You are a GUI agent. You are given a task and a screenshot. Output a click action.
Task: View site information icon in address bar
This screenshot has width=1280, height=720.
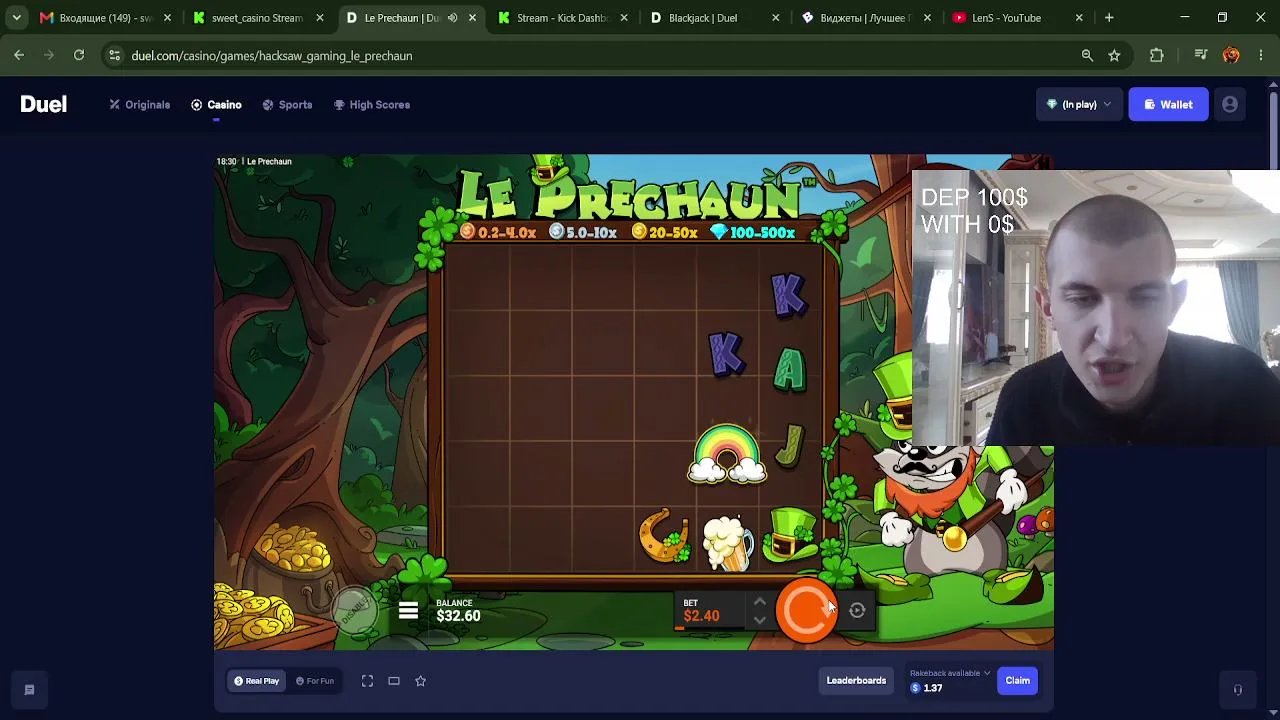tap(114, 56)
